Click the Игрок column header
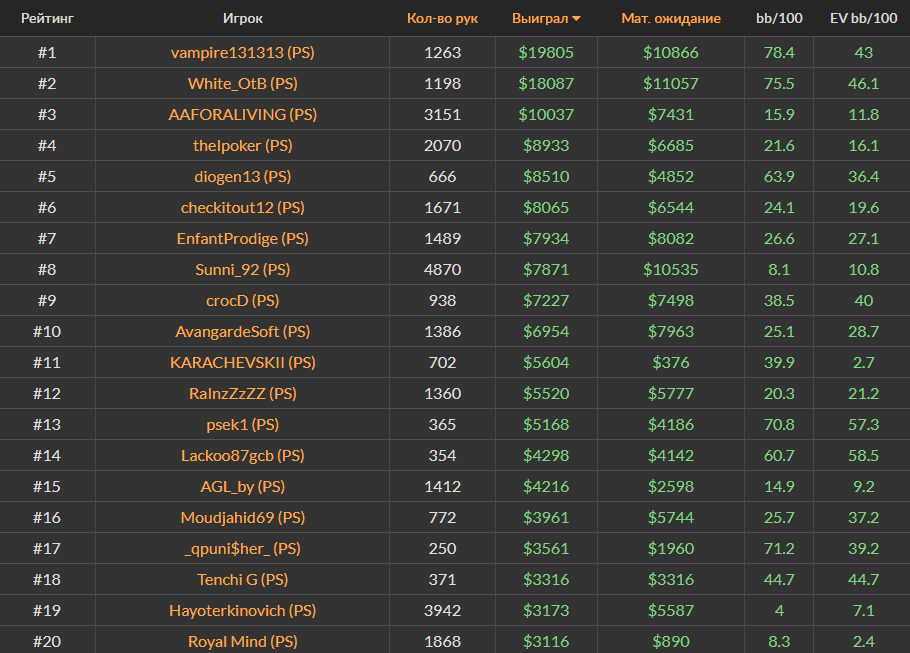 pos(243,18)
